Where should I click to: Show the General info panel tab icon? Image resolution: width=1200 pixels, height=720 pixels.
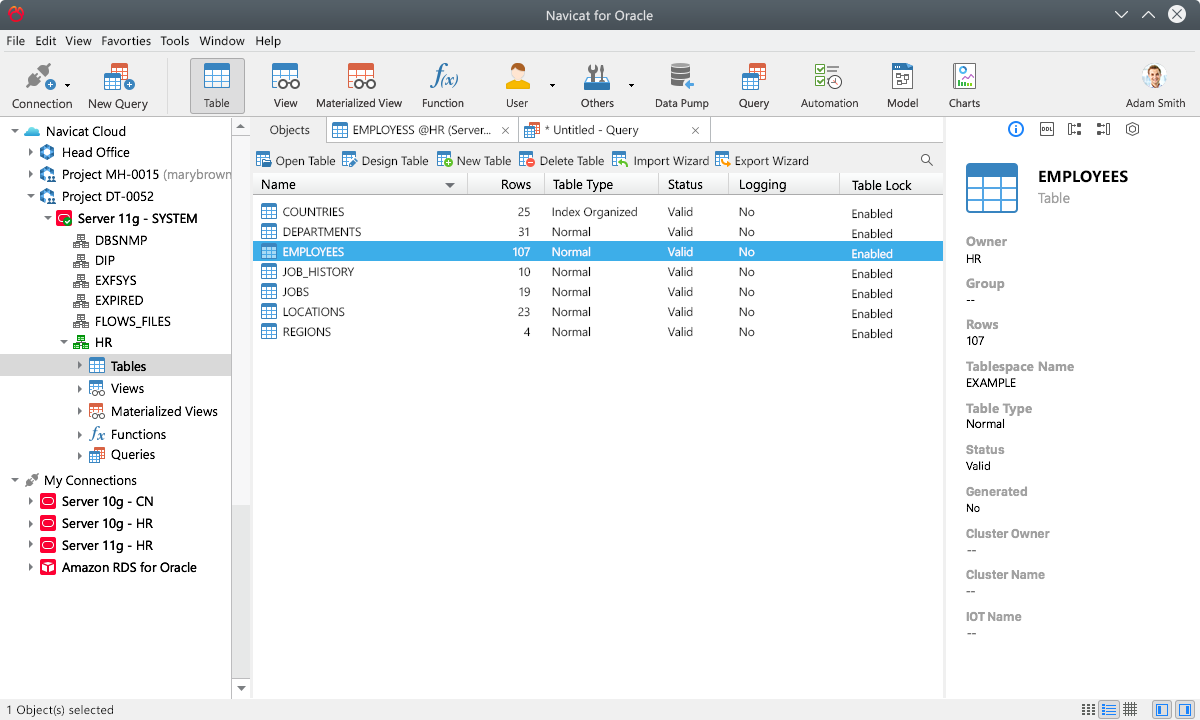[x=1016, y=129]
